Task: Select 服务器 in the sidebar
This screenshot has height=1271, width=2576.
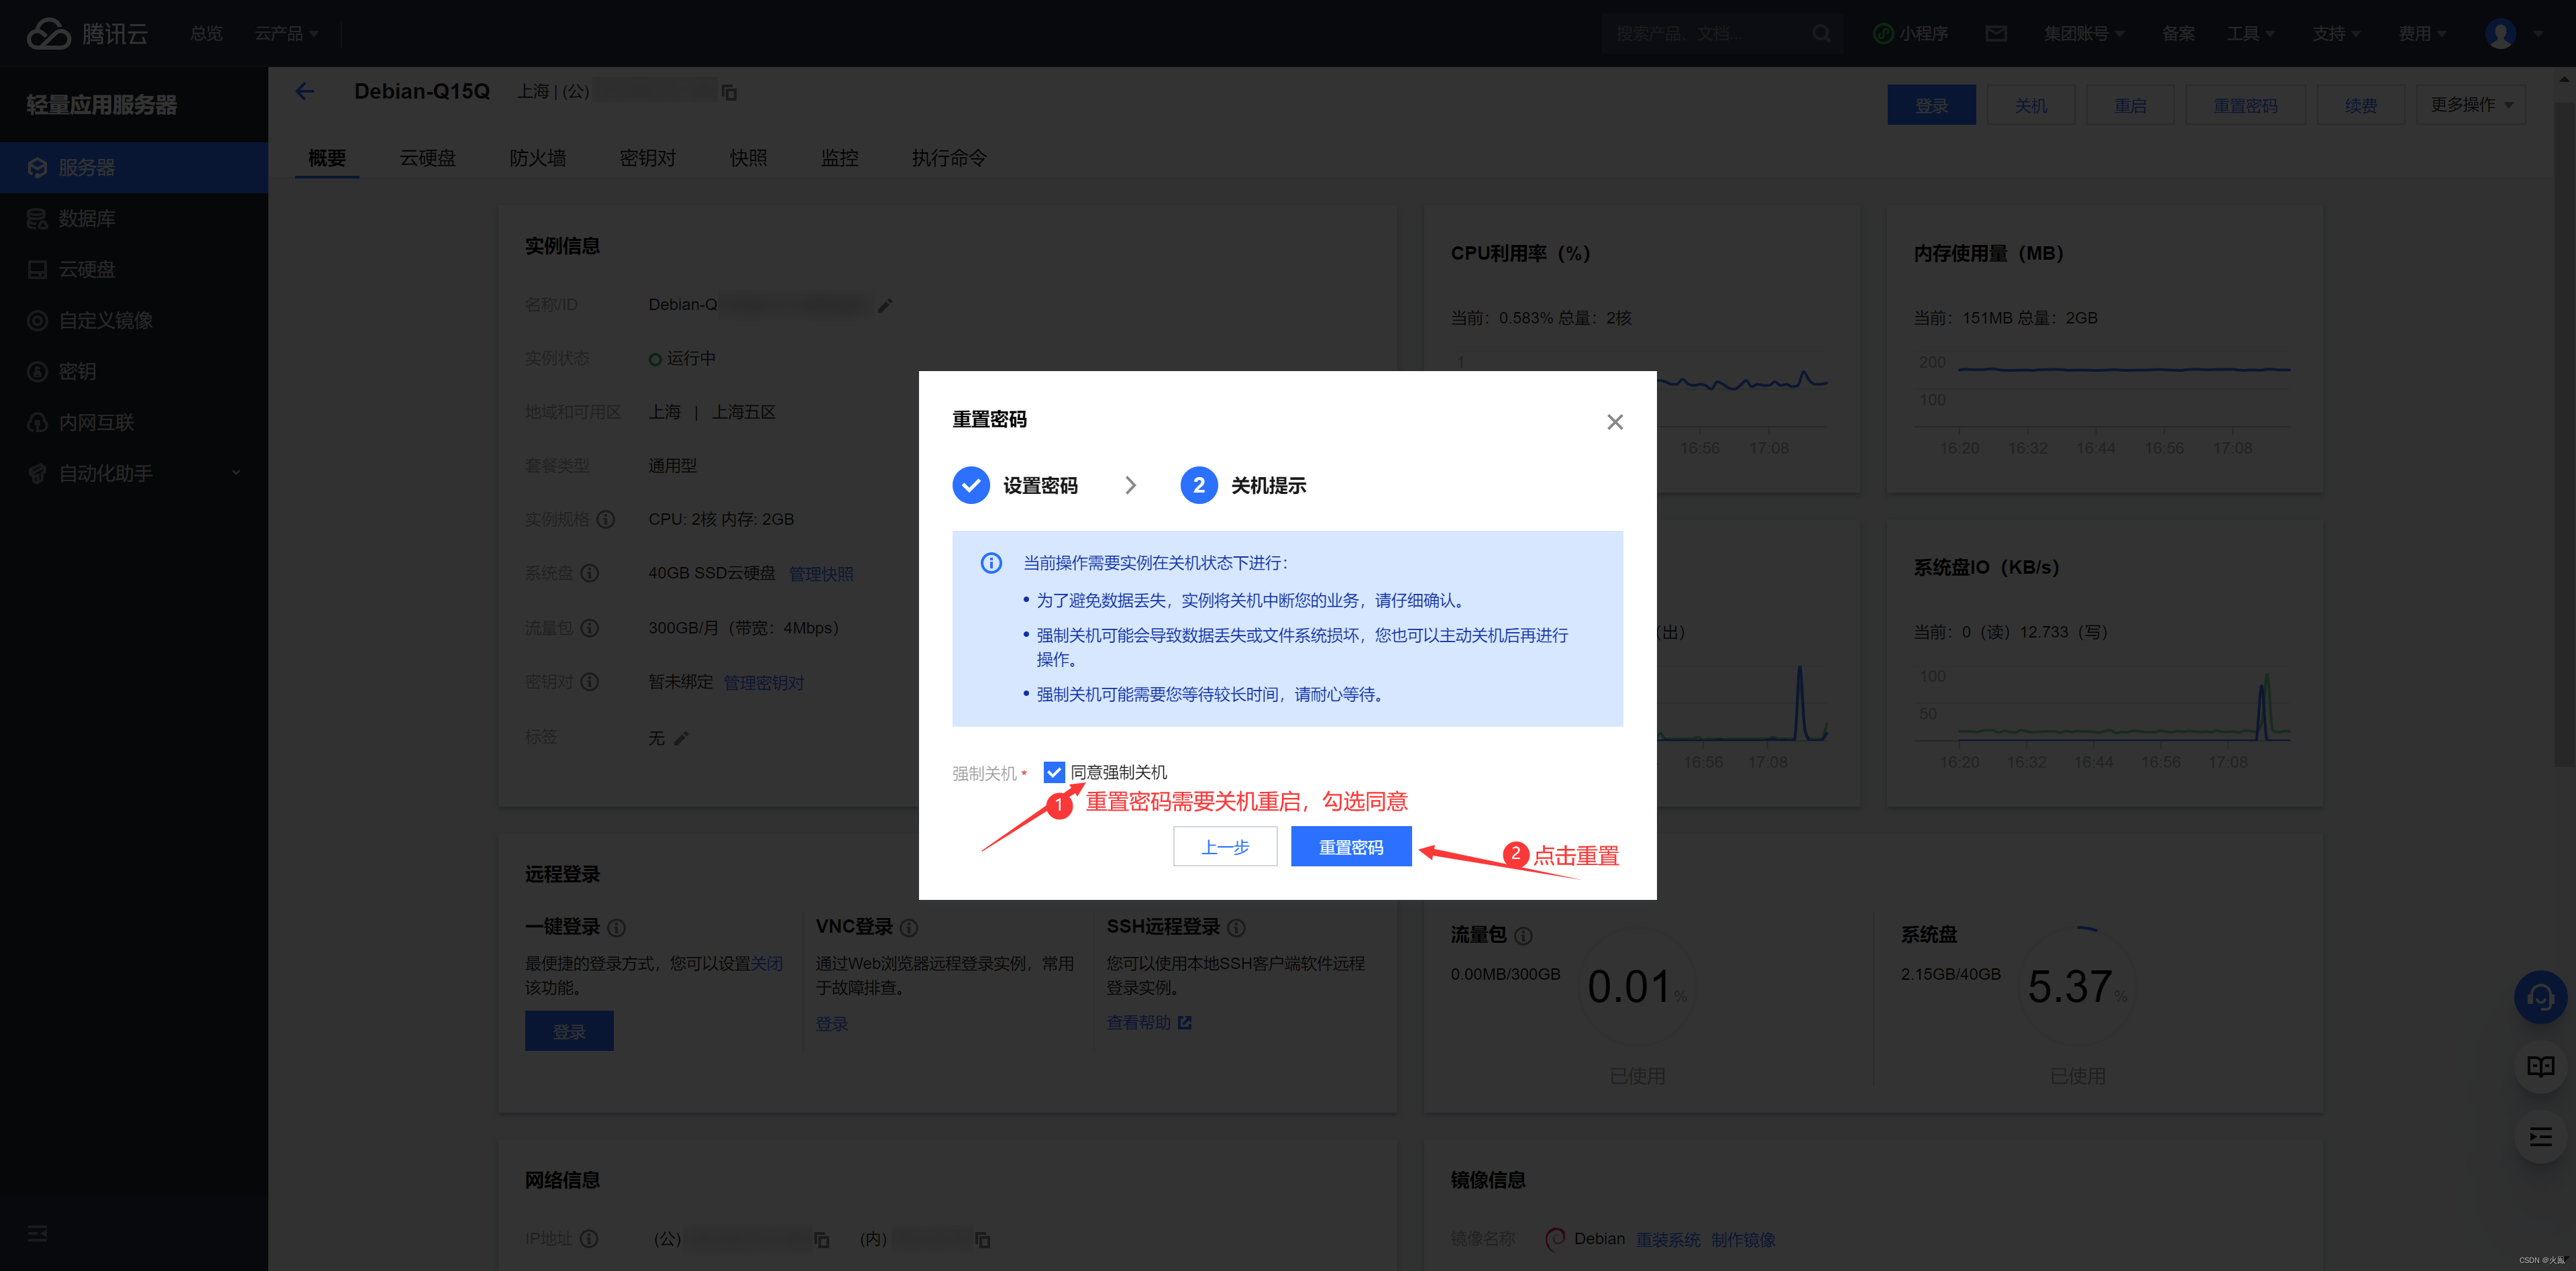Action: click(x=134, y=167)
